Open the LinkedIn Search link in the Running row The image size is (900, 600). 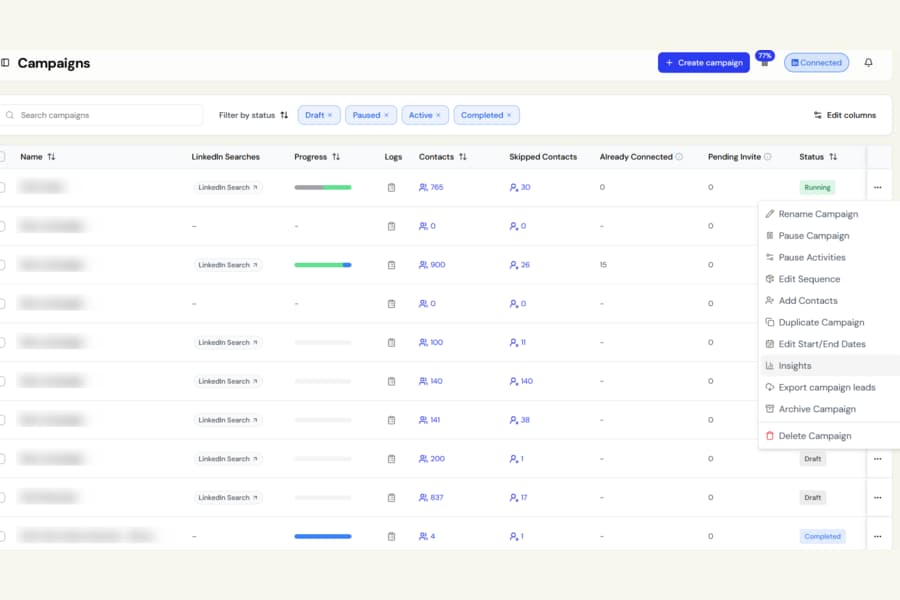pos(227,187)
